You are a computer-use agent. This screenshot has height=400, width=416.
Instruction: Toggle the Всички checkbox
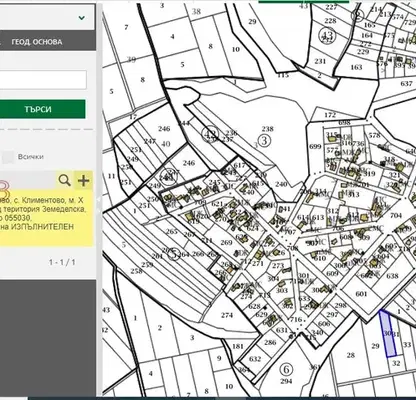[8, 157]
